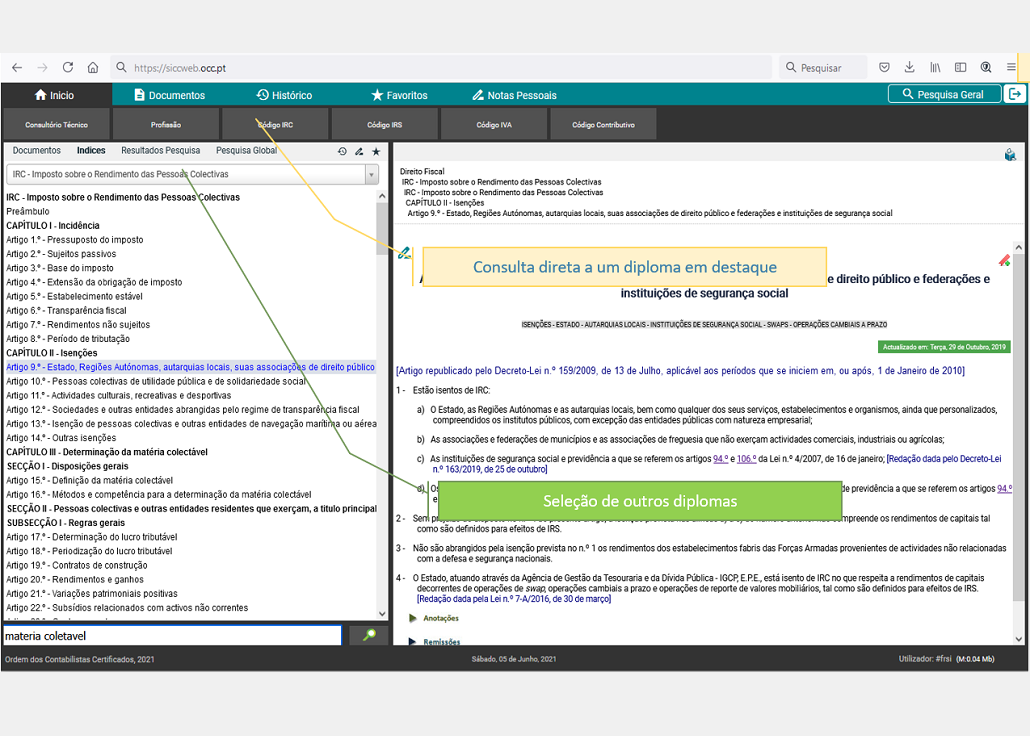Screen dimensions: 1030x736
Task: Open the browser downloads icon
Action: (909, 68)
